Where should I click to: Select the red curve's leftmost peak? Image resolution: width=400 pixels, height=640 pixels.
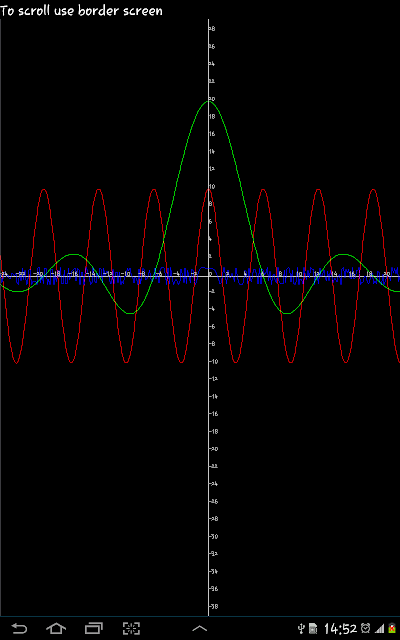44,189
